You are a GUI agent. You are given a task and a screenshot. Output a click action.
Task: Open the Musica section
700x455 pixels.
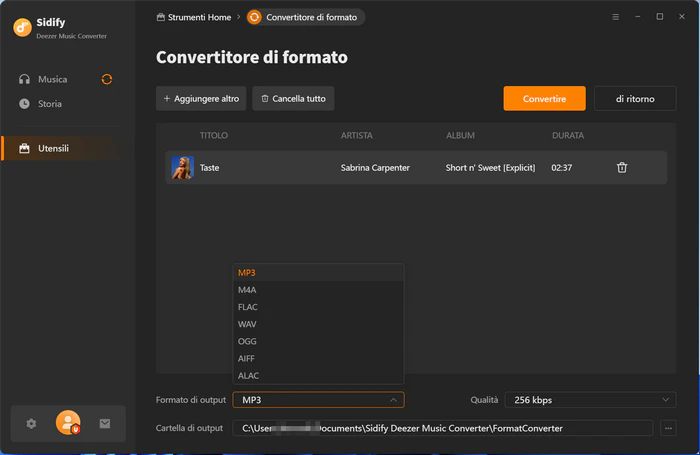(52, 79)
